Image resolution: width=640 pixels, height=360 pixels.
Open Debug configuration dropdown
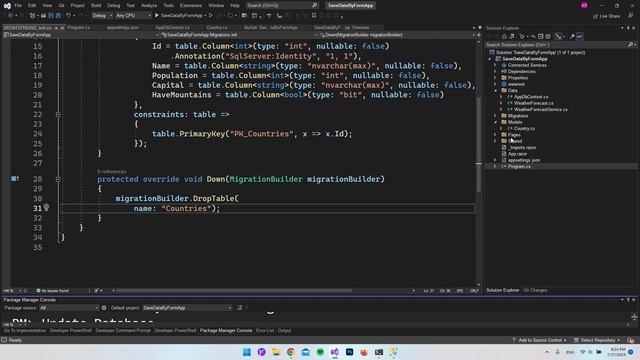tap(102, 16)
